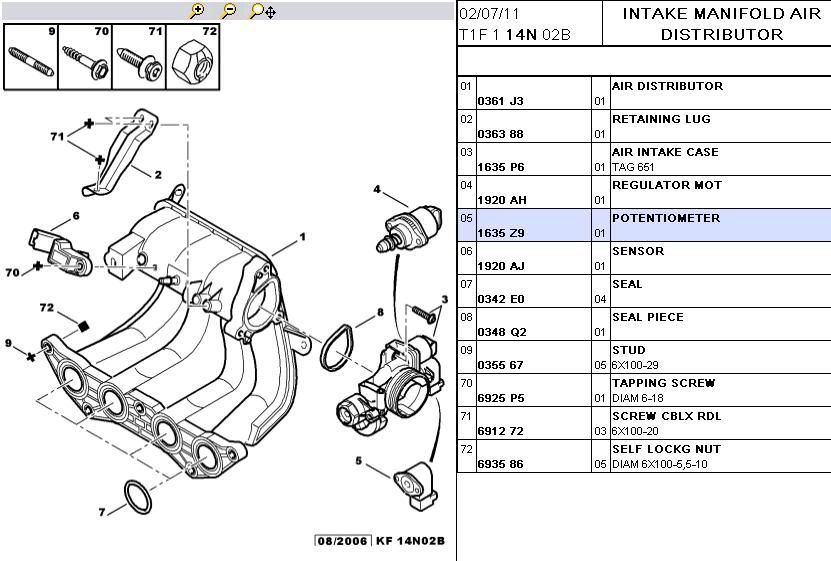
Task: Click the KF 14N02B diagram code
Action: [x=411, y=541]
